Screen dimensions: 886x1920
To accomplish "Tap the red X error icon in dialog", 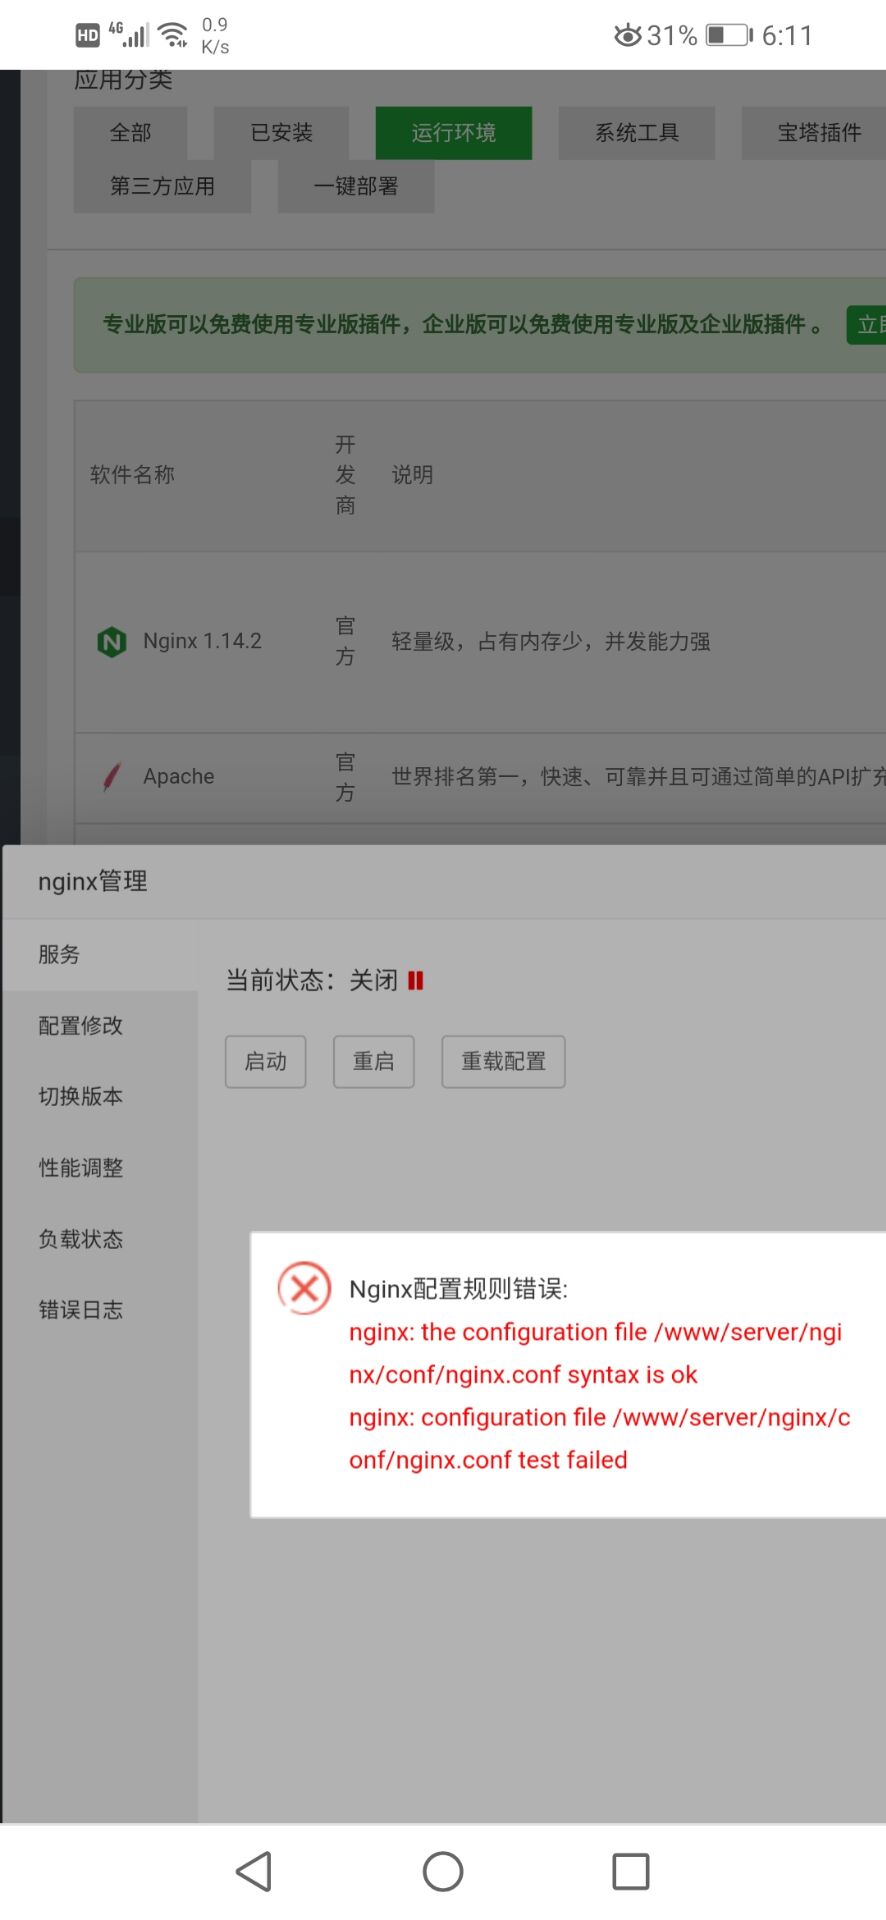I will pyautogui.click(x=304, y=1288).
